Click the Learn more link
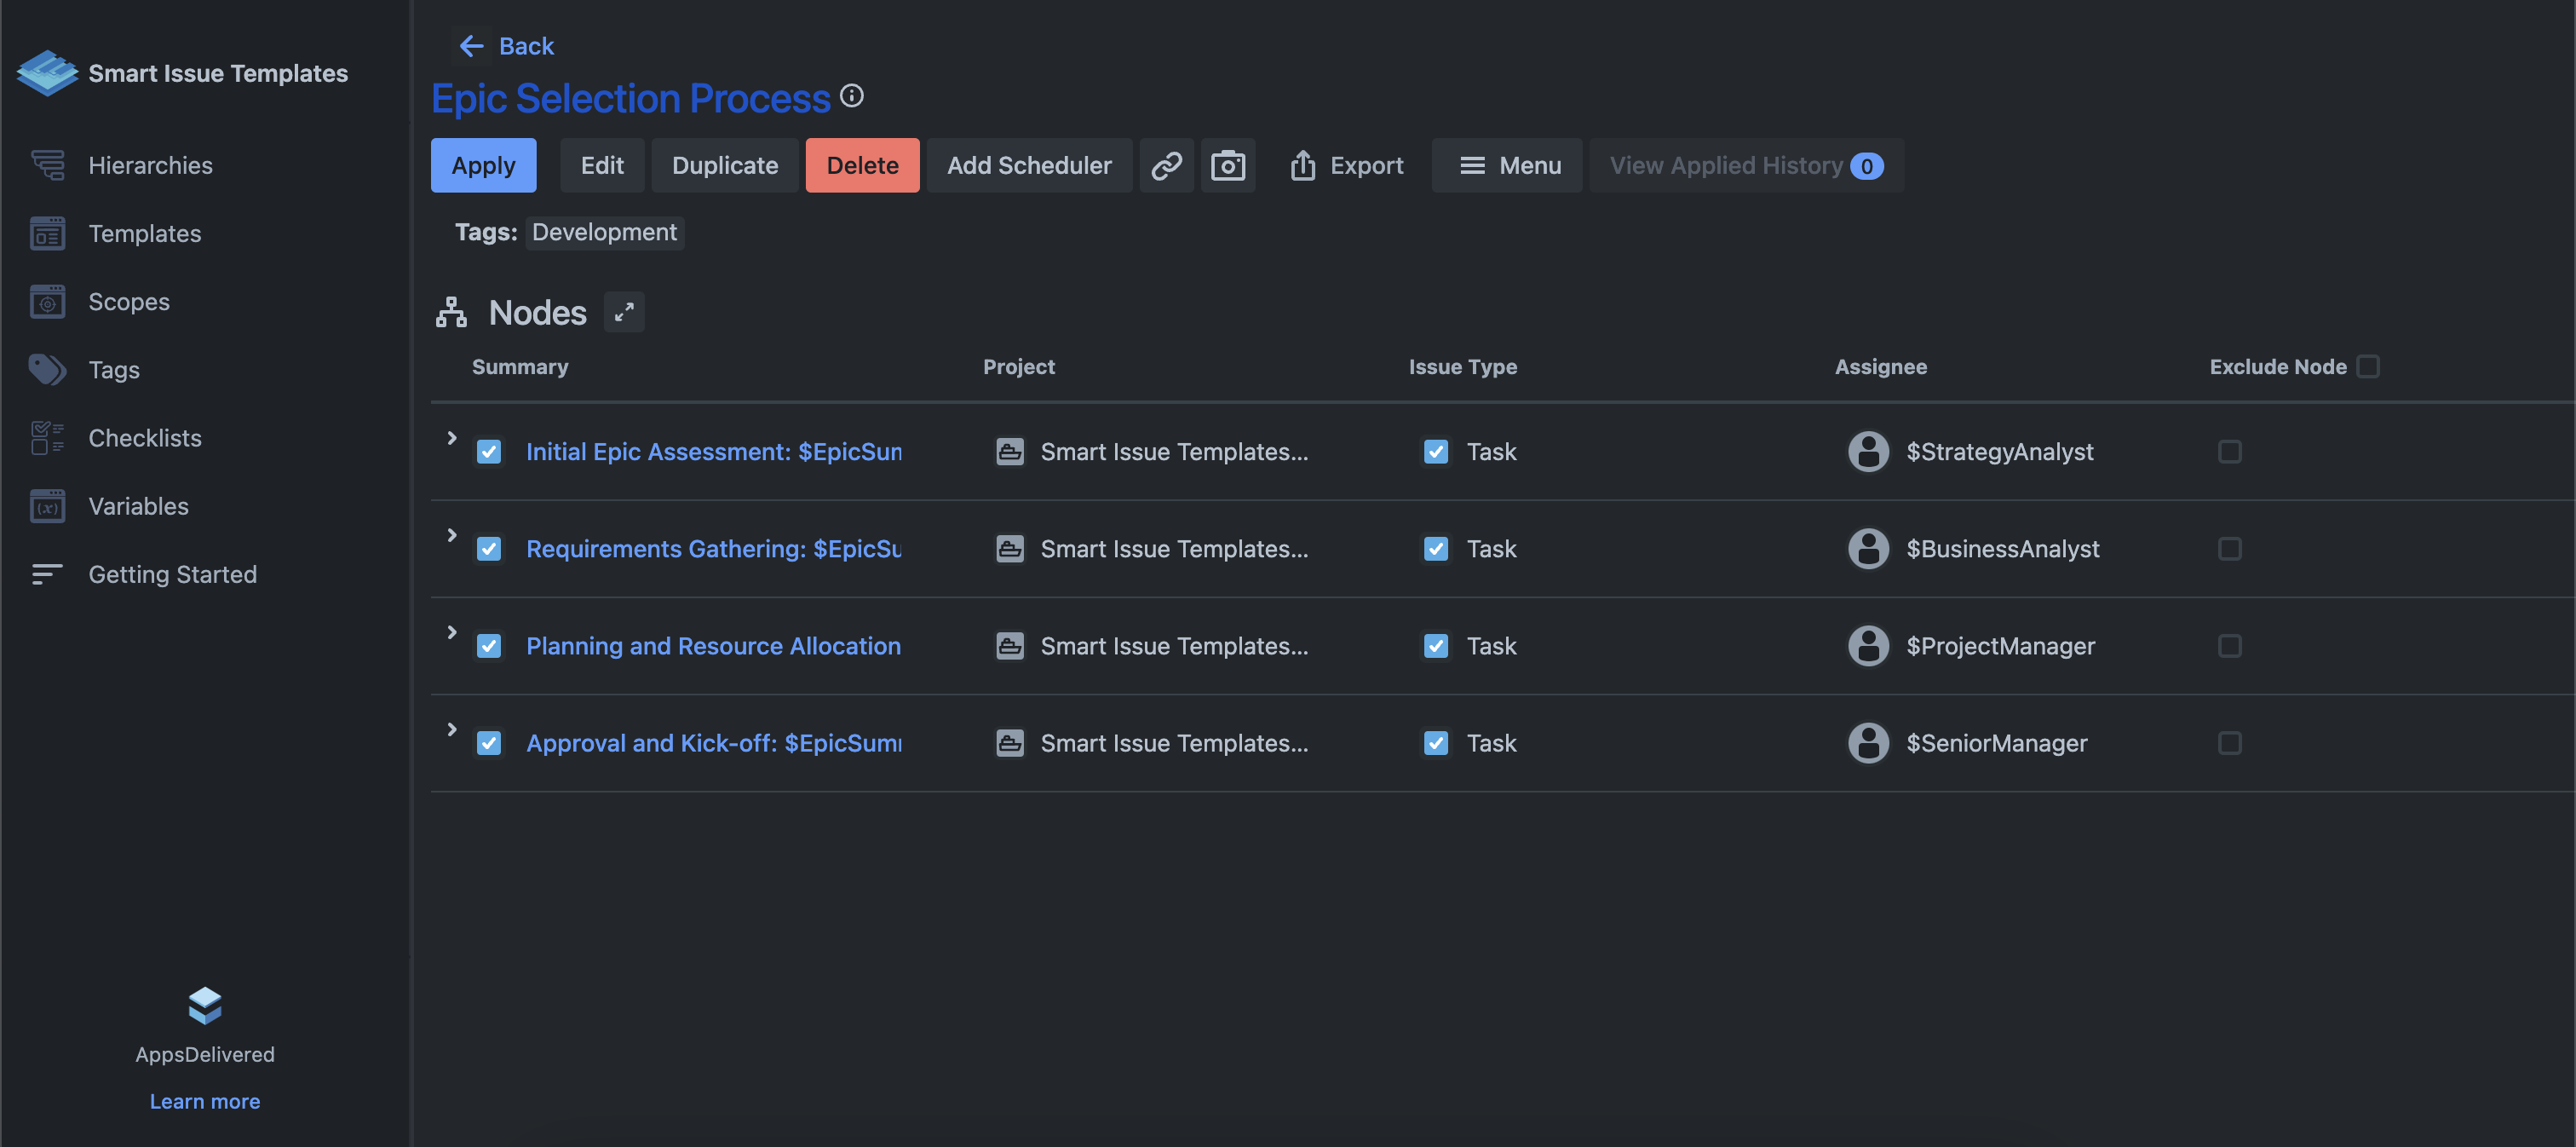 coord(204,1101)
